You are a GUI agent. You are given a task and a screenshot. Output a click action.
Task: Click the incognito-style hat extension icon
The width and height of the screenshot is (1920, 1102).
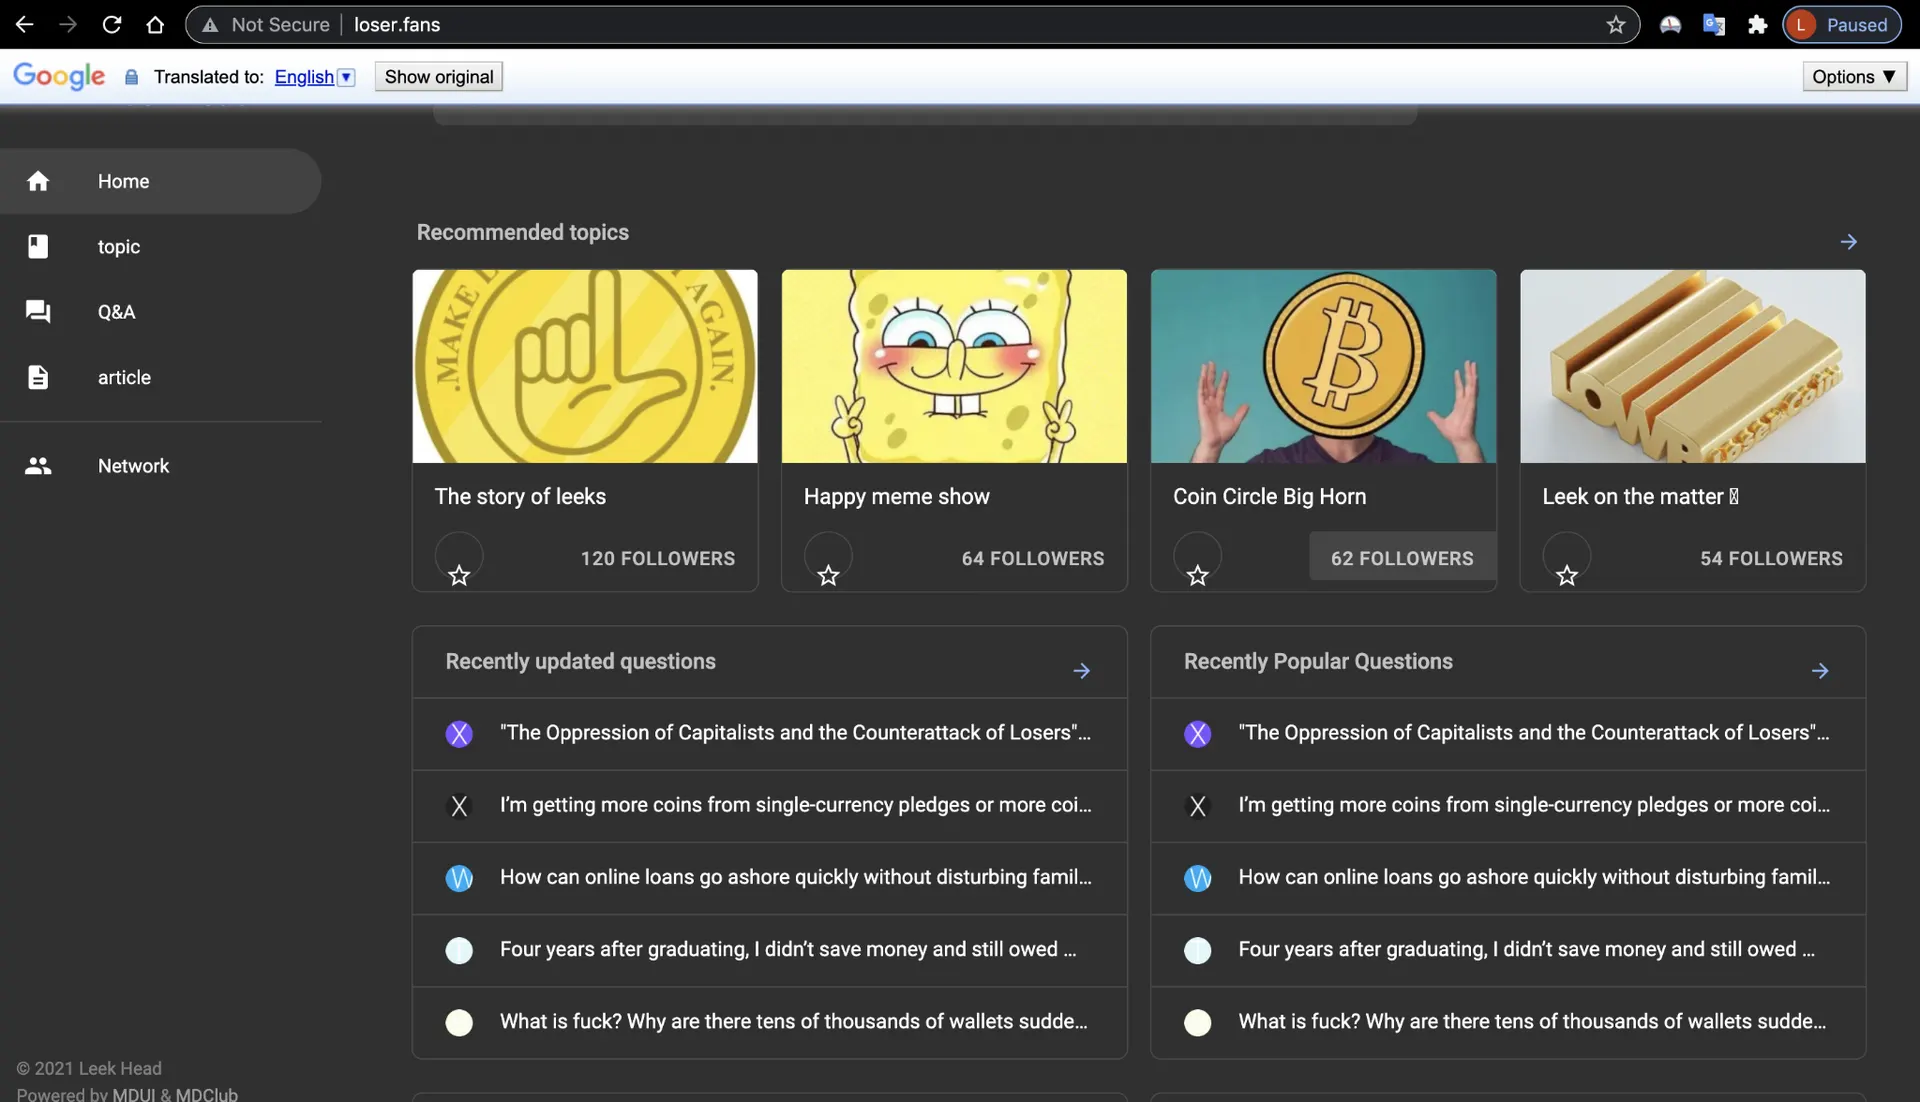pos(1670,24)
